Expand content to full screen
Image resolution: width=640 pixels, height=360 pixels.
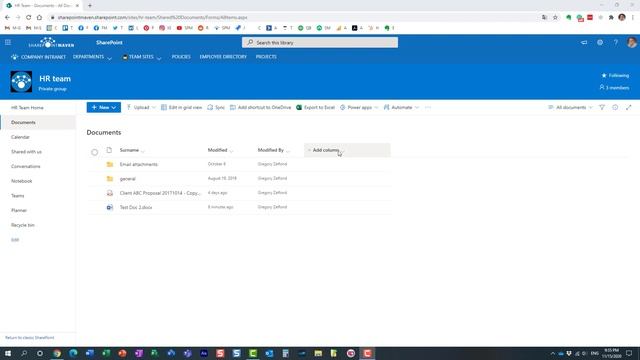(x=628, y=107)
